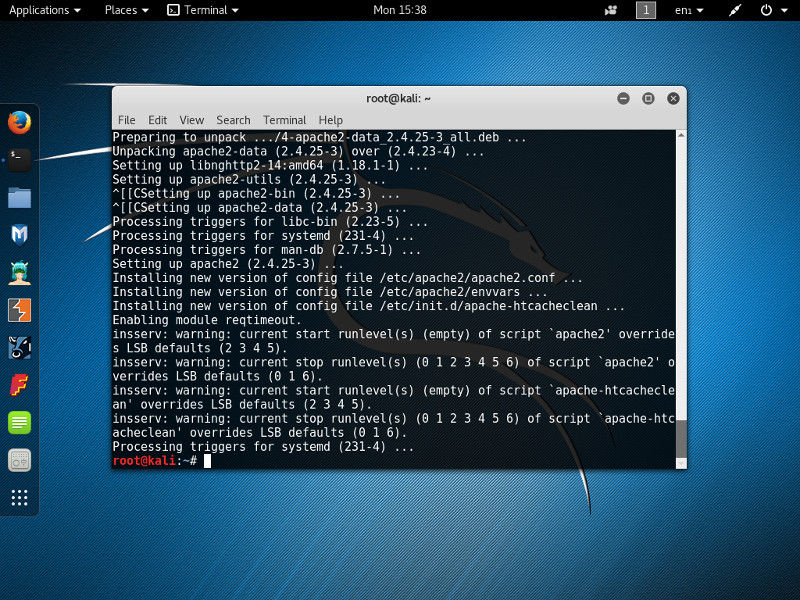The image size is (800, 600).
Task: Open a new Terminal from the dock
Action: tap(18, 160)
